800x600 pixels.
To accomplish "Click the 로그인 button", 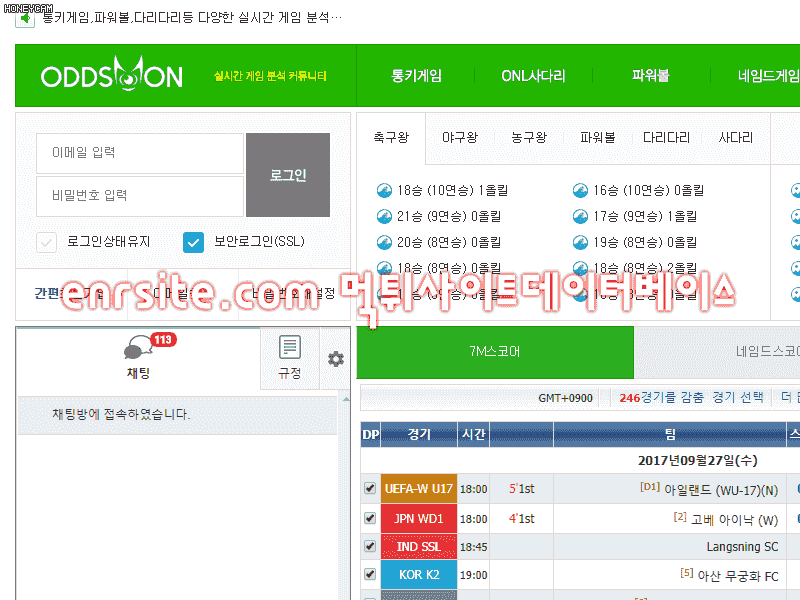I will coord(288,175).
